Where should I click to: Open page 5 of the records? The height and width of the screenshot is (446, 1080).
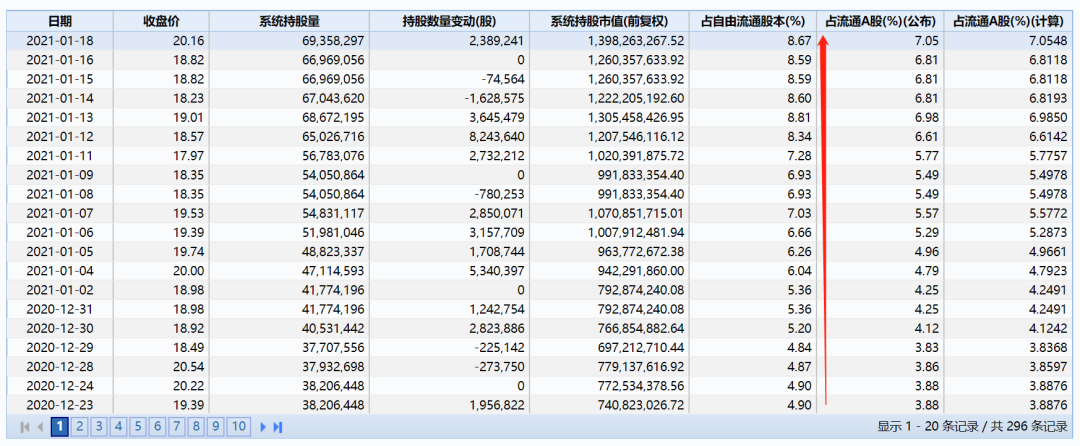(138, 427)
